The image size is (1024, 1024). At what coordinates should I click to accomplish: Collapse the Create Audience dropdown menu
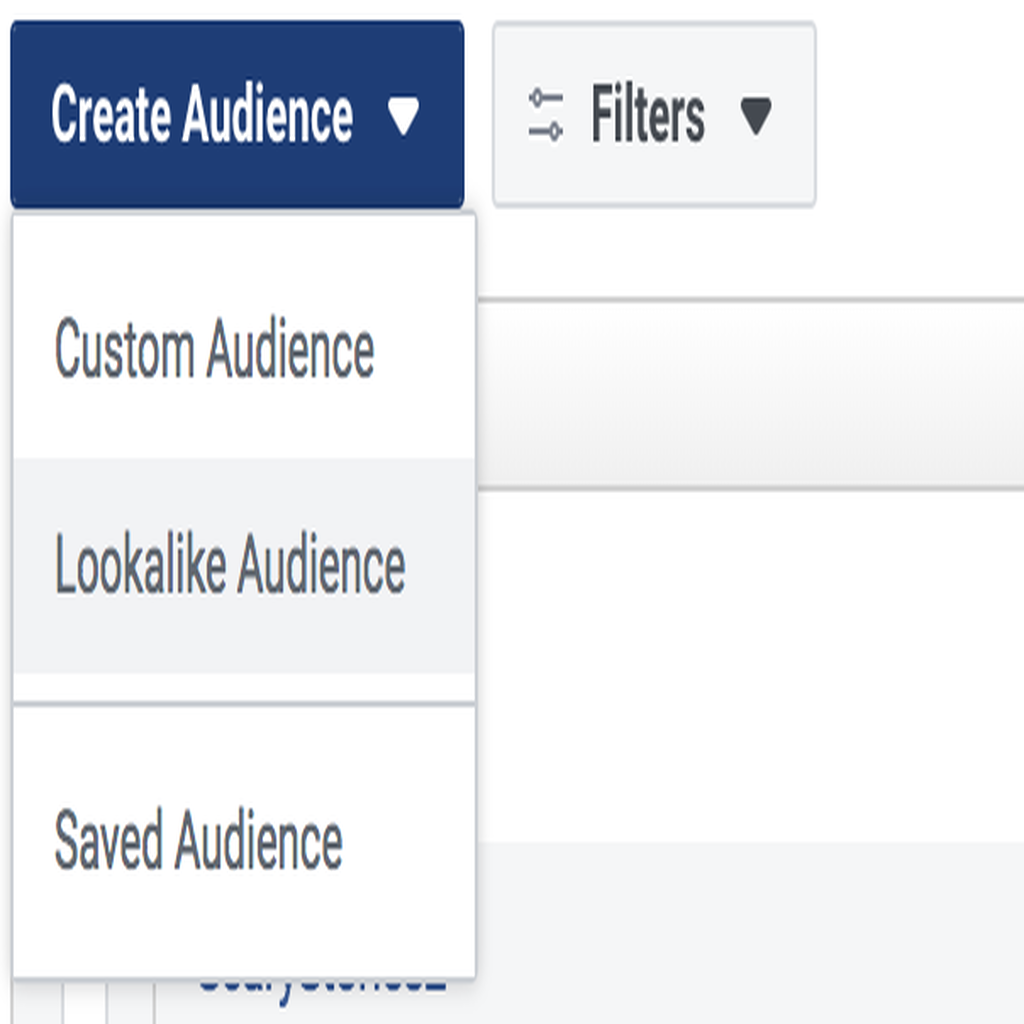[x=237, y=114]
